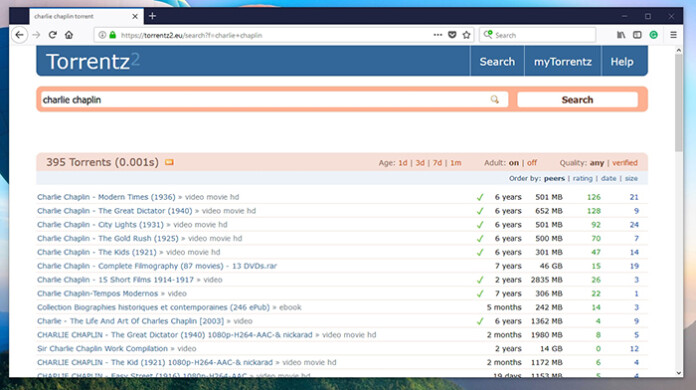Open Charlie Chaplin-Tempos Modernos link
696x390 pixels.
tap(98, 293)
